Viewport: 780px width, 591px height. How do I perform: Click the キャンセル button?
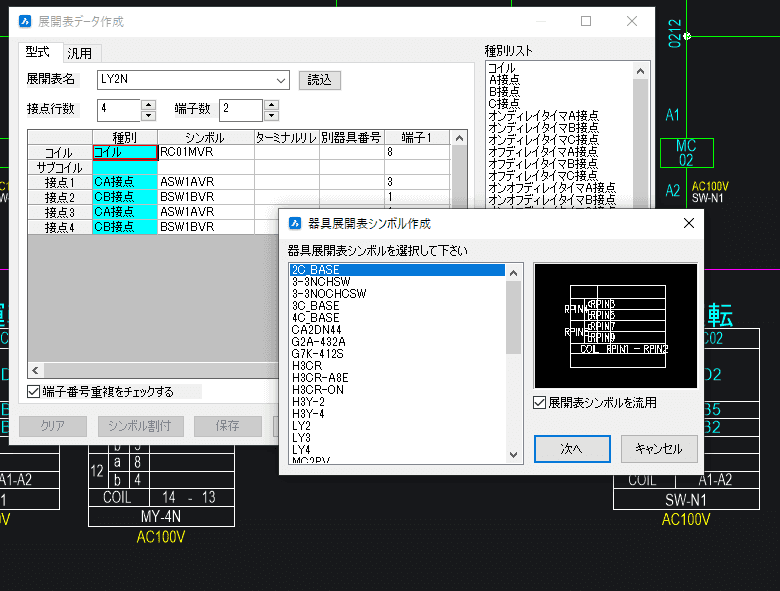point(659,449)
